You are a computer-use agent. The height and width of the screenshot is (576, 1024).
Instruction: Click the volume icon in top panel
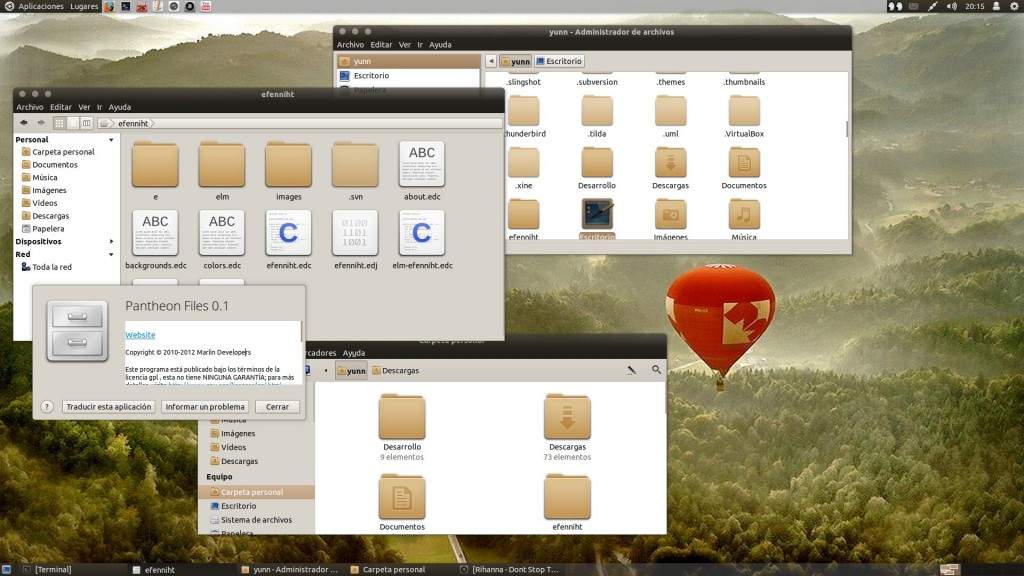click(x=951, y=6)
